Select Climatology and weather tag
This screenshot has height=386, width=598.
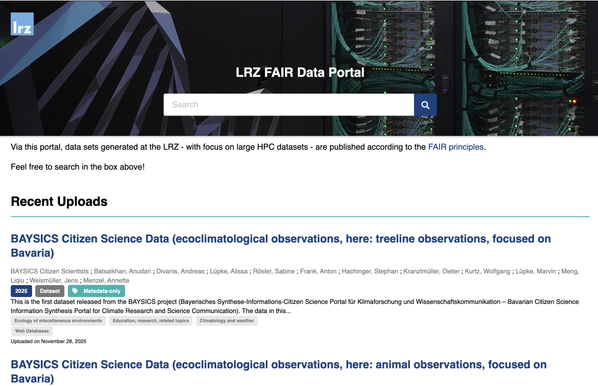point(227,320)
